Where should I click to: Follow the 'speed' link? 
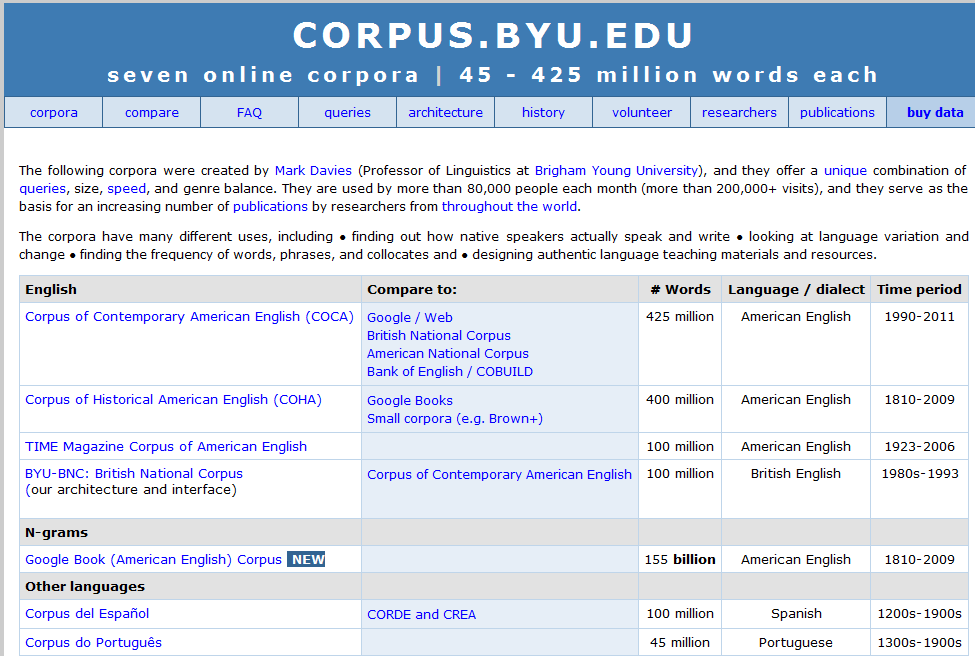127,188
